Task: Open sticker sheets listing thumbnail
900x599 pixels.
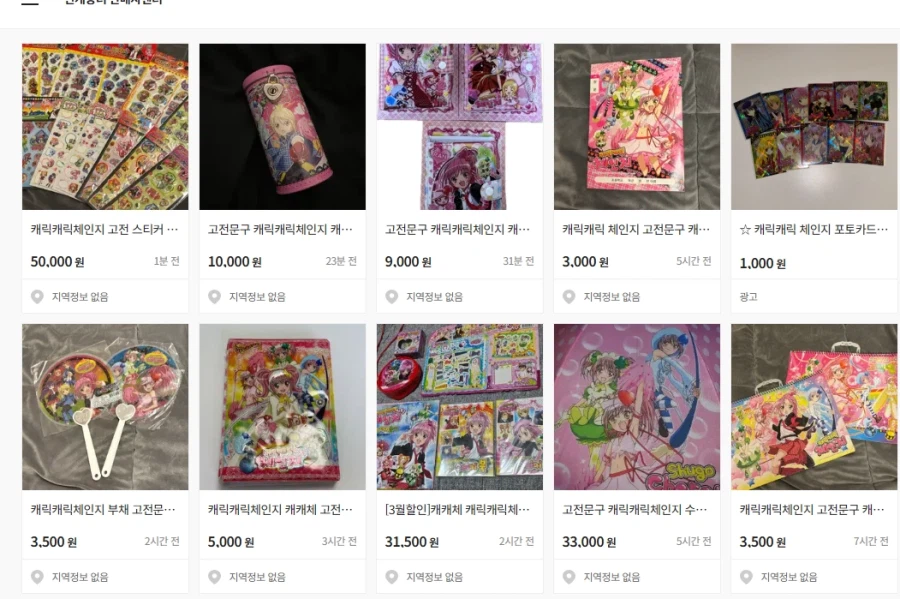Action: (105, 127)
